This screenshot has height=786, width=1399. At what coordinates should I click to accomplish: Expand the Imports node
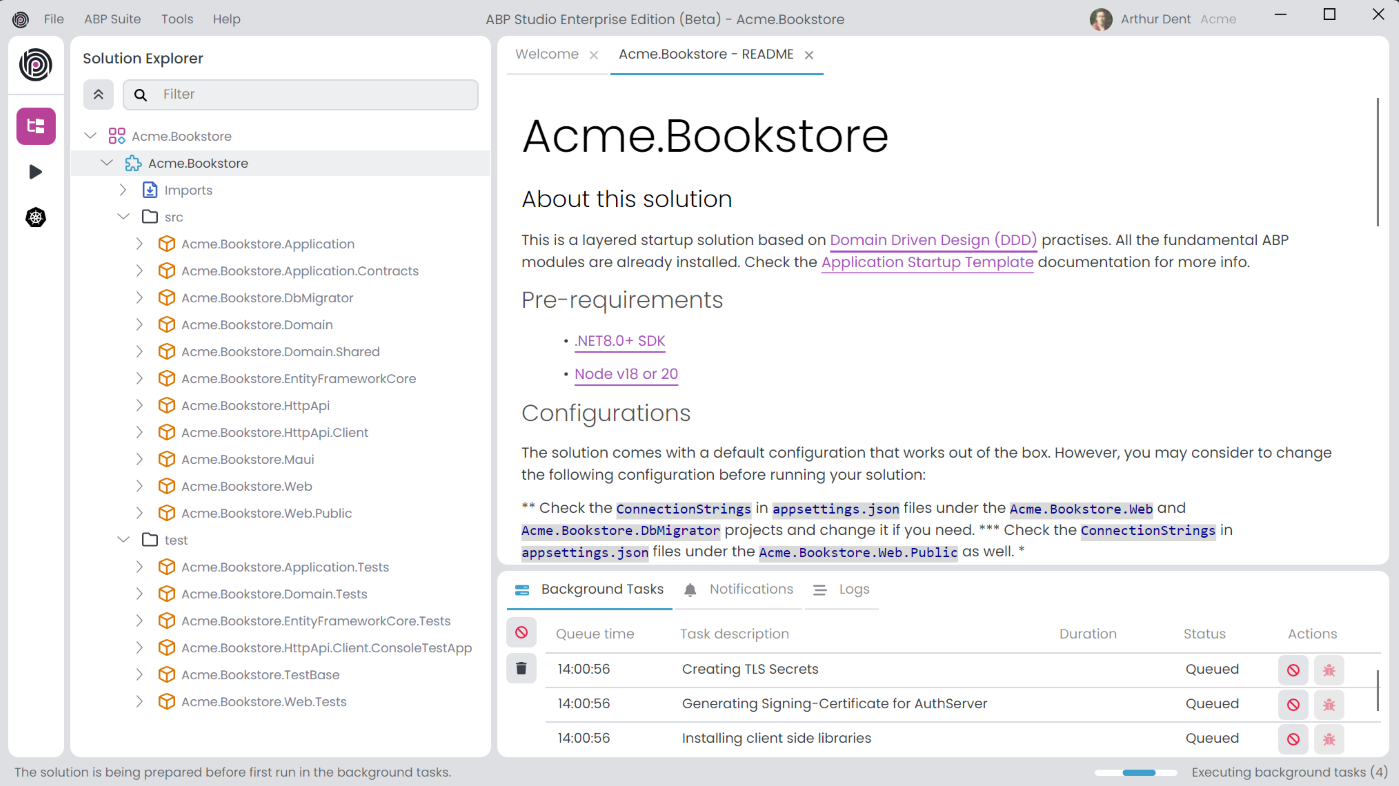tap(123, 190)
